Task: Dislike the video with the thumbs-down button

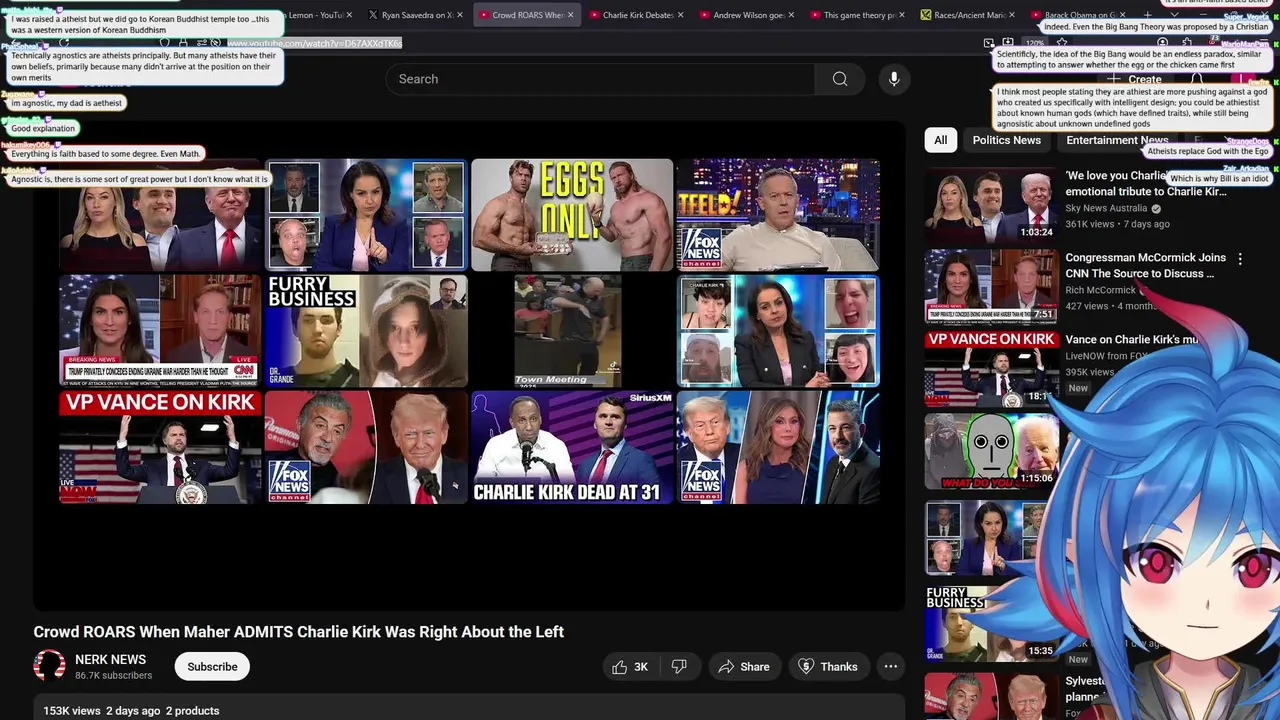Action: click(679, 667)
